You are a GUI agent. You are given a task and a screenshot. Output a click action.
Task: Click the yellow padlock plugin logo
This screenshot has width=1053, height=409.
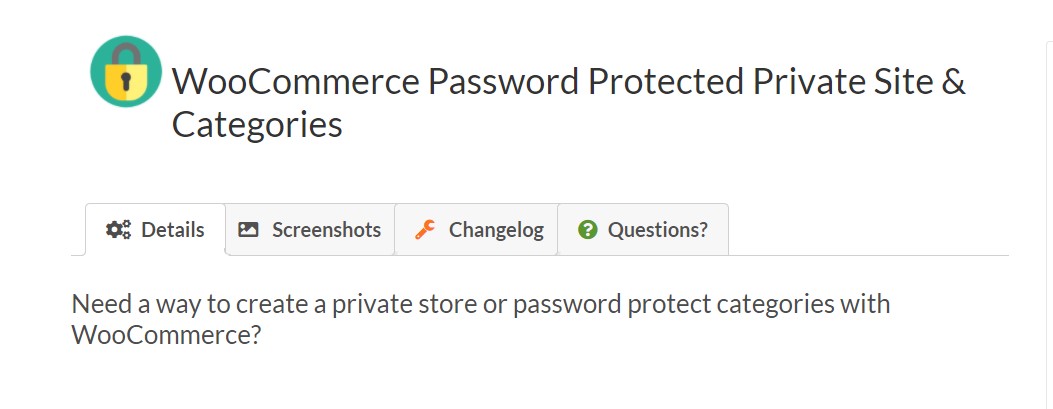[126, 71]
